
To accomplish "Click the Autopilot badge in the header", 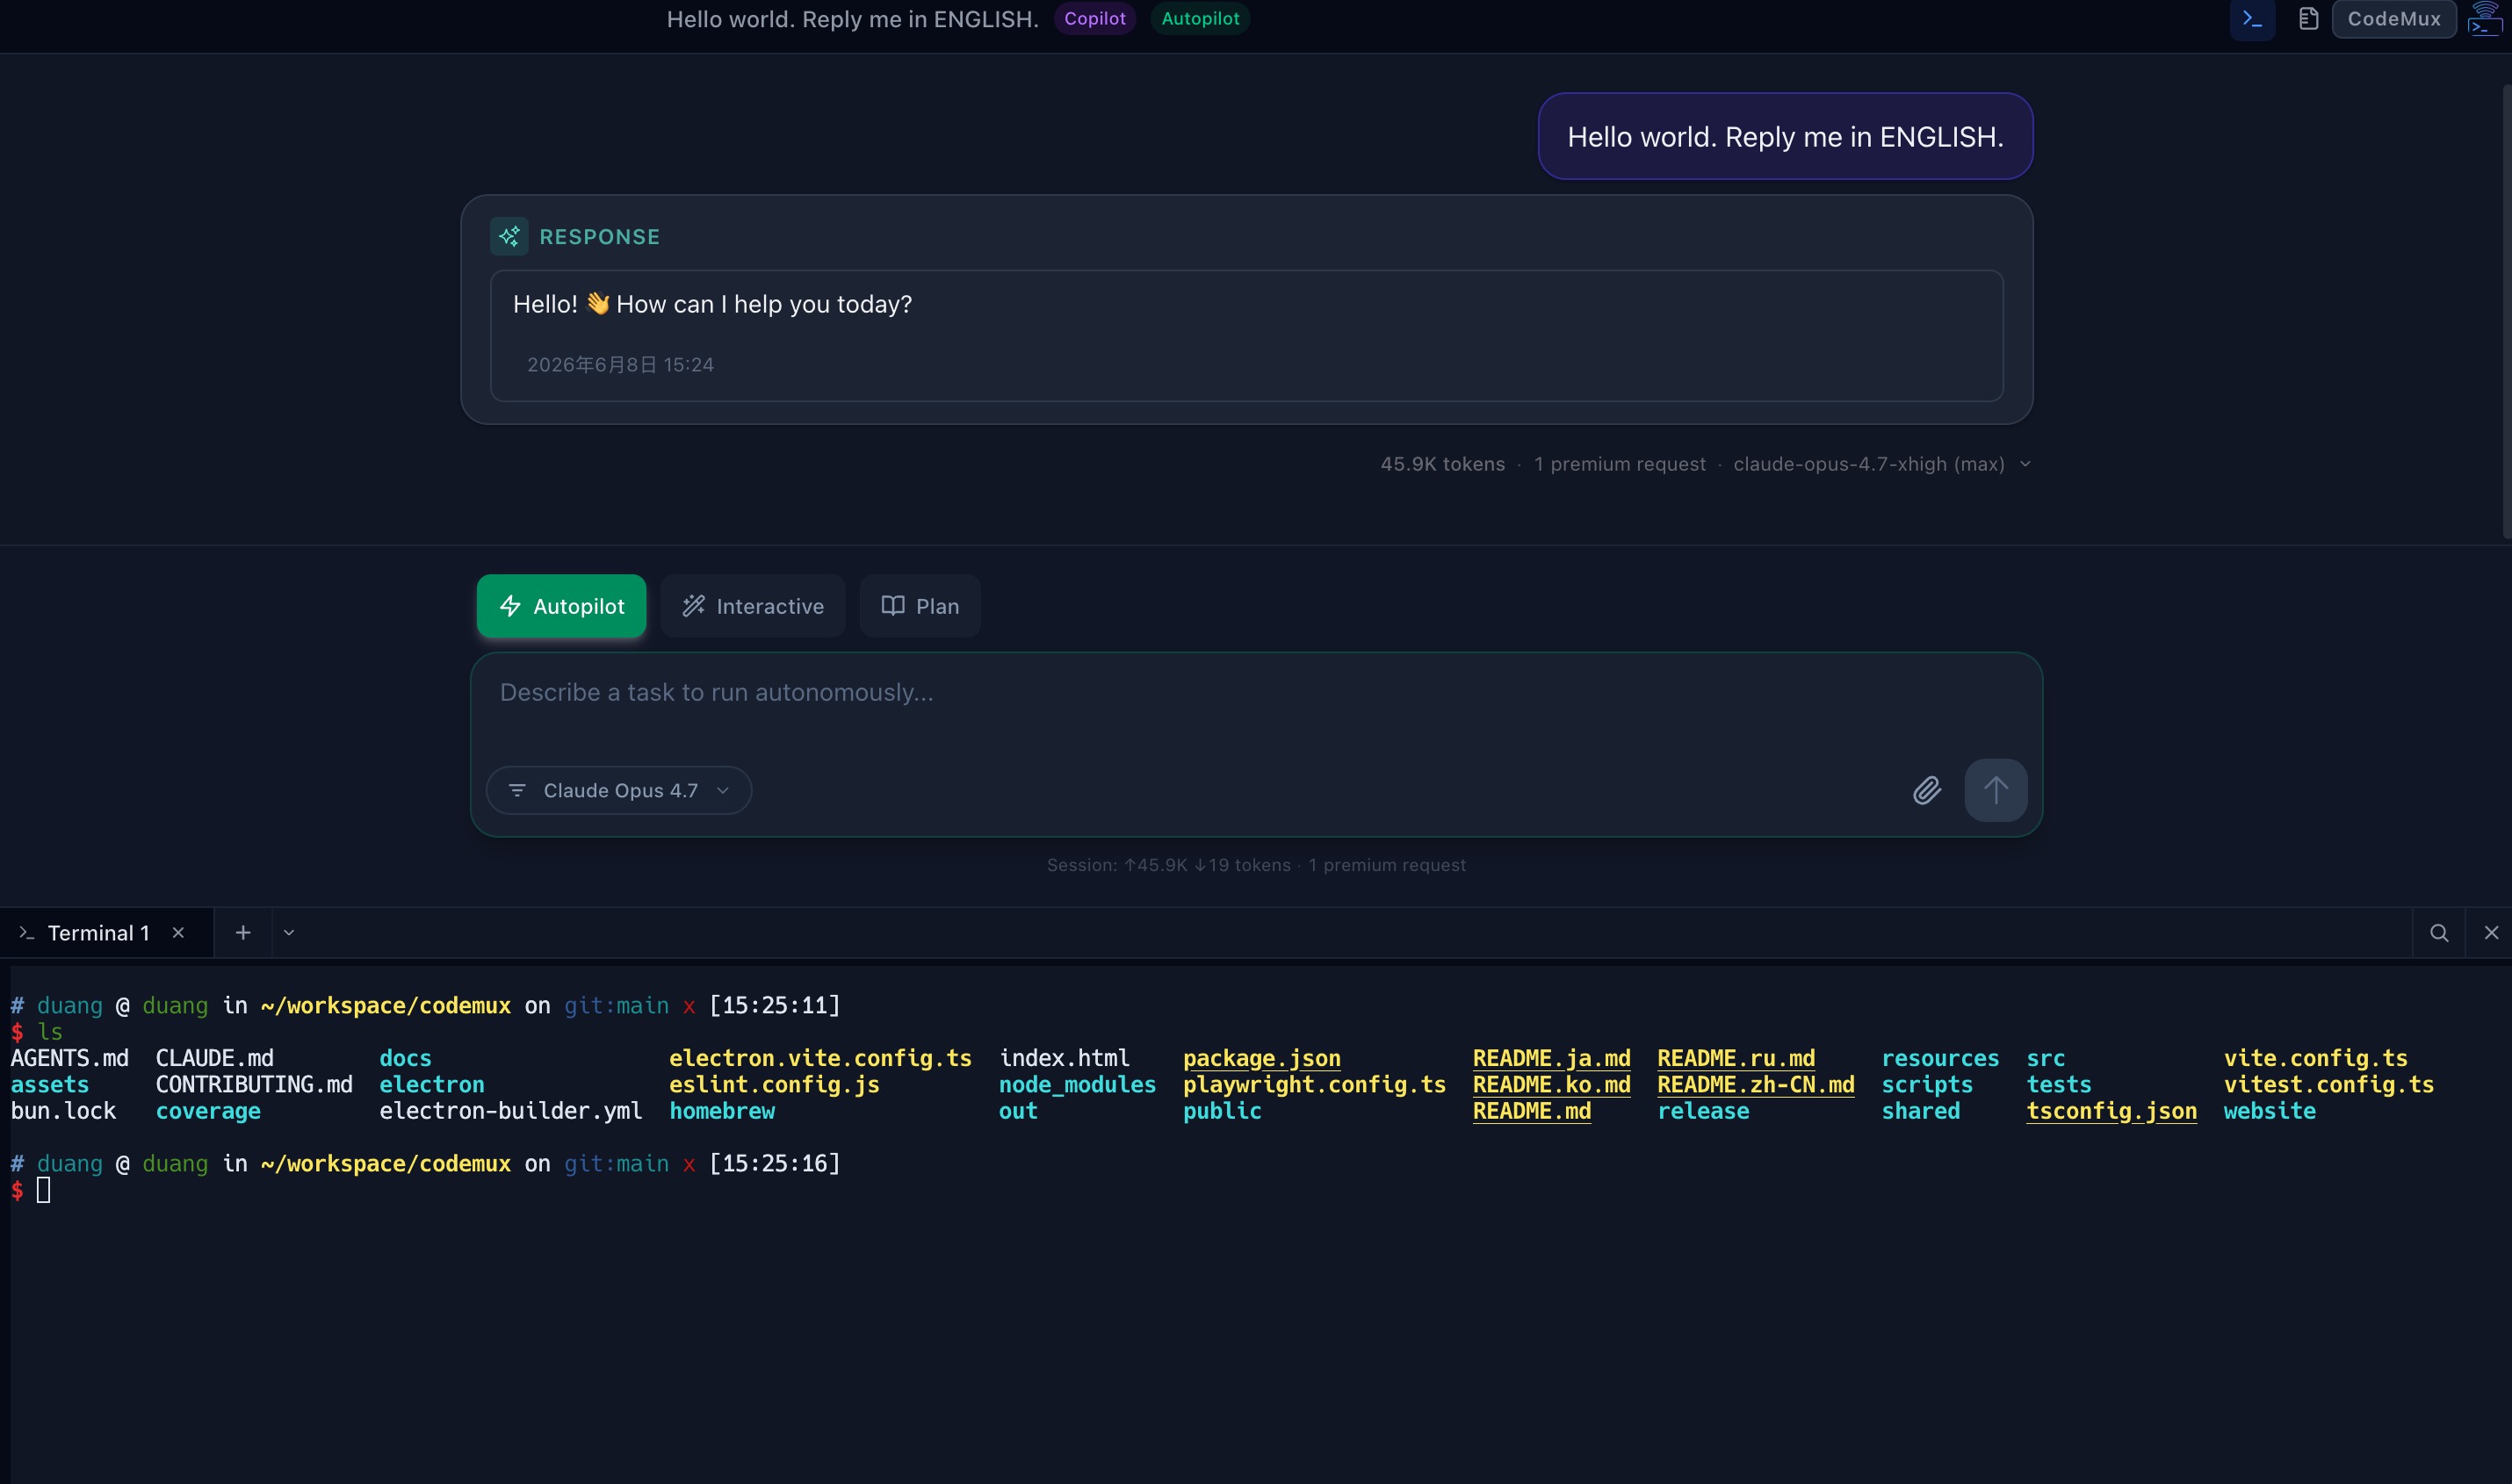I will point(1200,18).
